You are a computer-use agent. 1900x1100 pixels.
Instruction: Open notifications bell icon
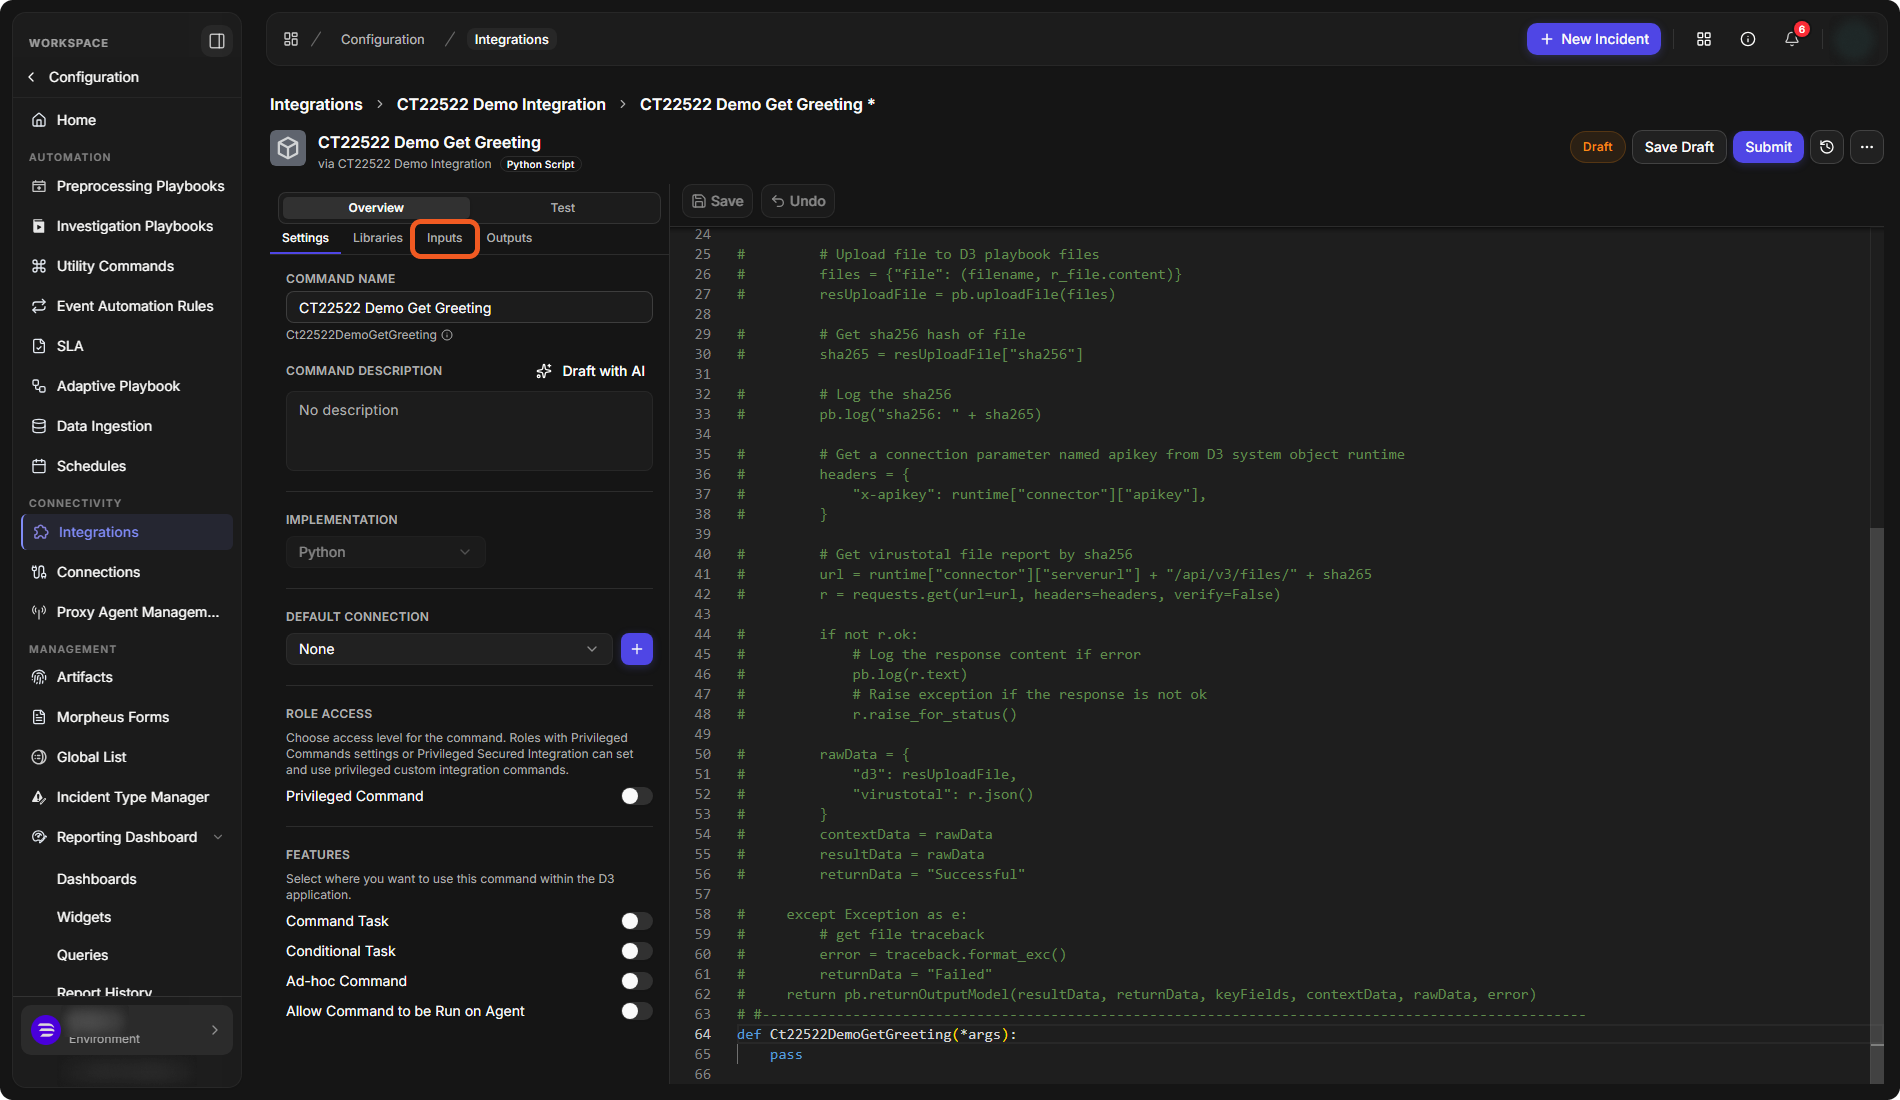[x=1792, y=39]
